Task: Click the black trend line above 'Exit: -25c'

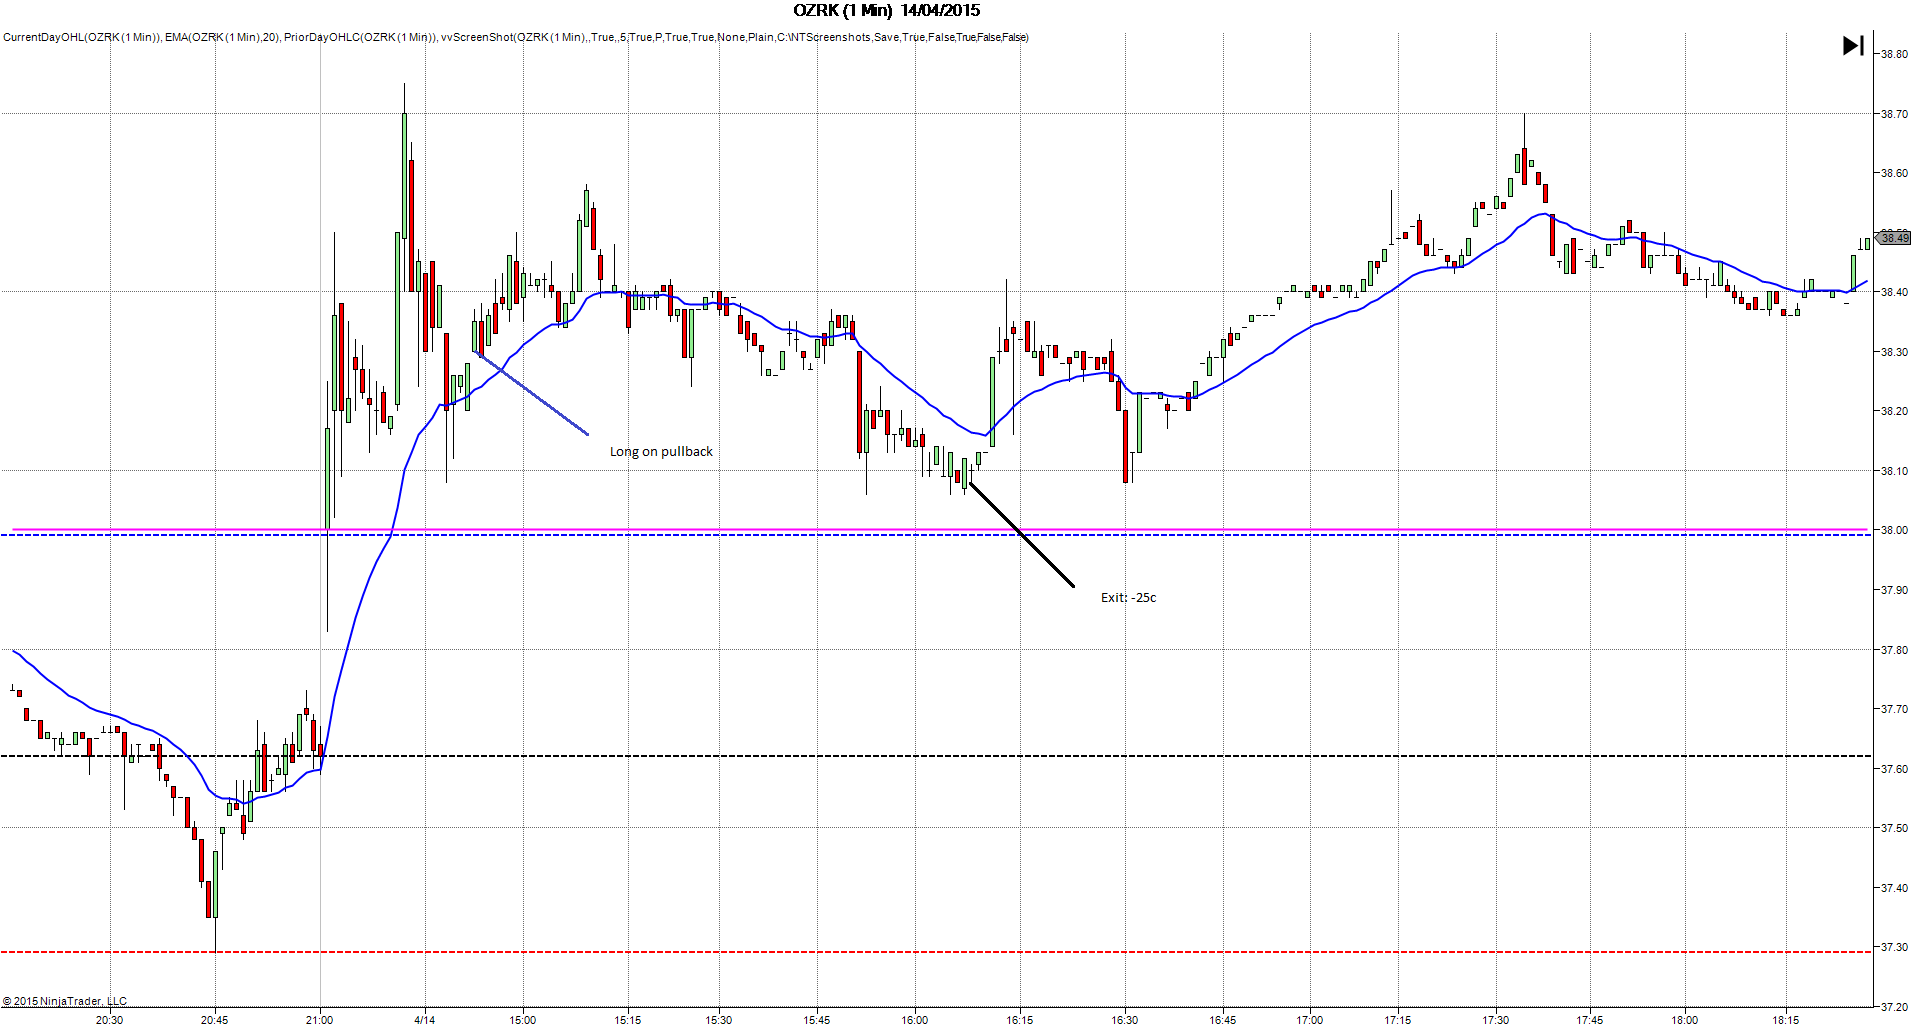Action: [1021, 534]
